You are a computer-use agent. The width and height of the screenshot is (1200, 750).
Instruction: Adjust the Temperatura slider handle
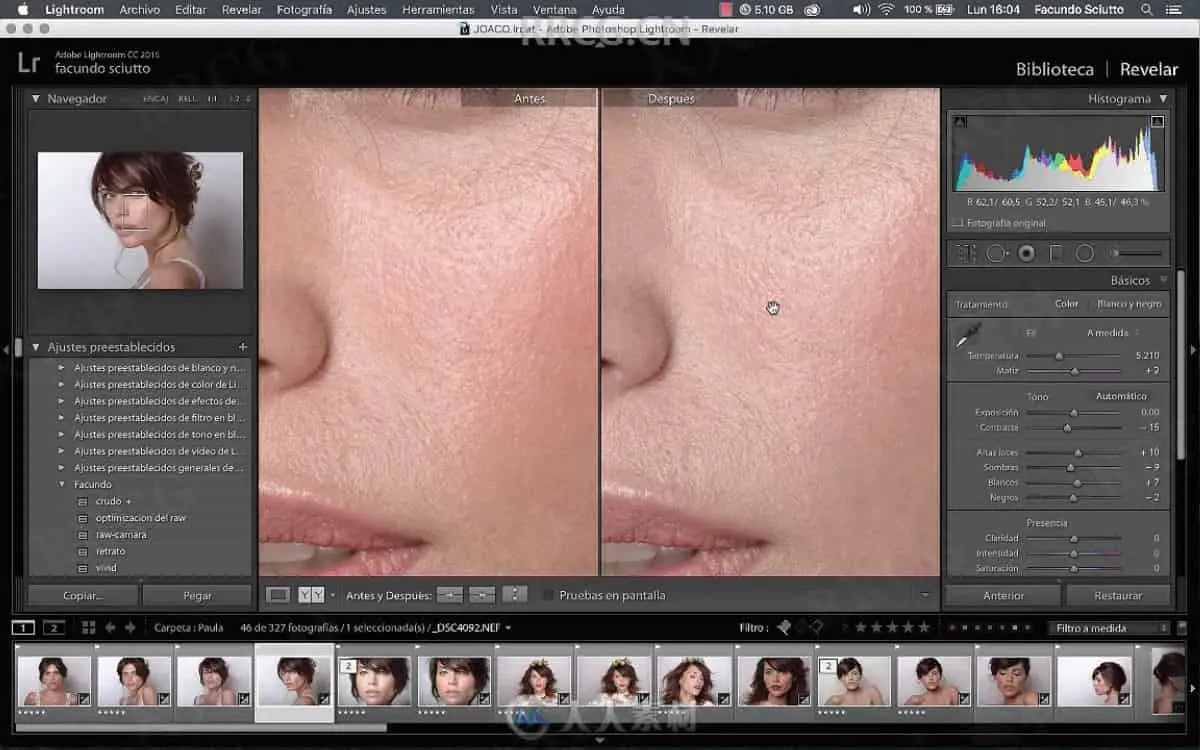(x=1059, y=356)
